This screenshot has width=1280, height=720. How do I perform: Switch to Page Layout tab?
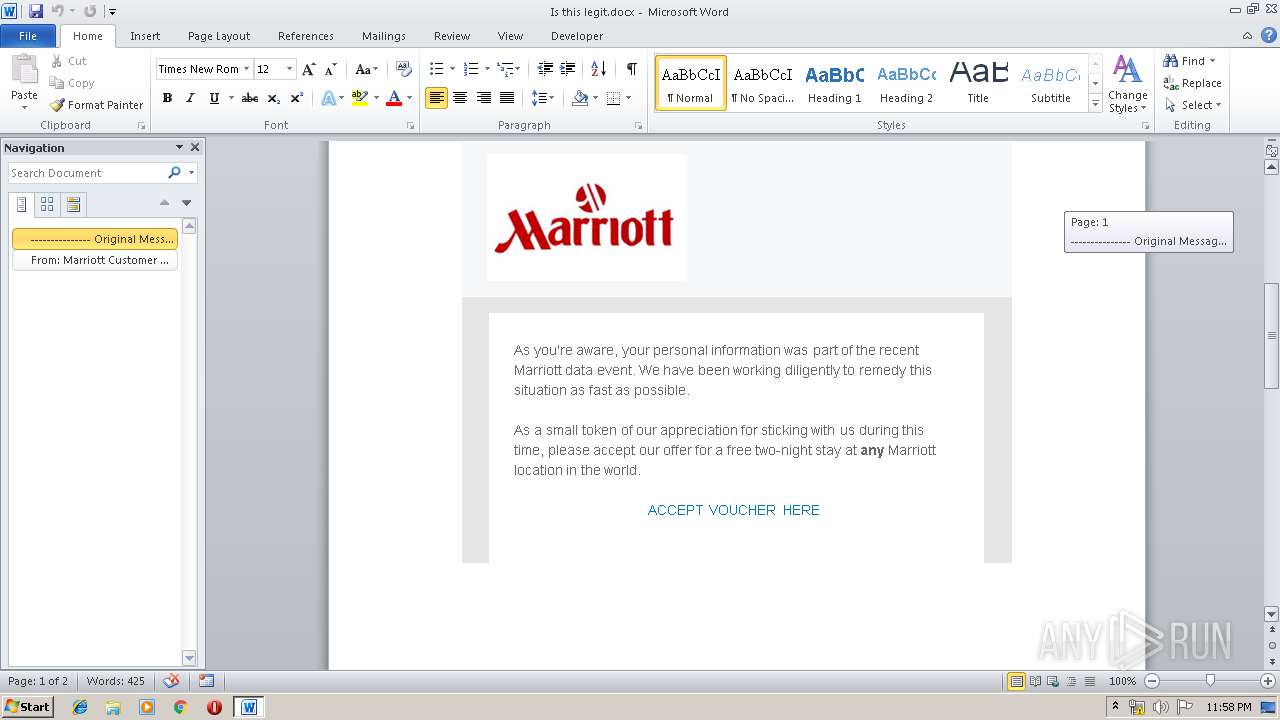click(x=219, y=36)
